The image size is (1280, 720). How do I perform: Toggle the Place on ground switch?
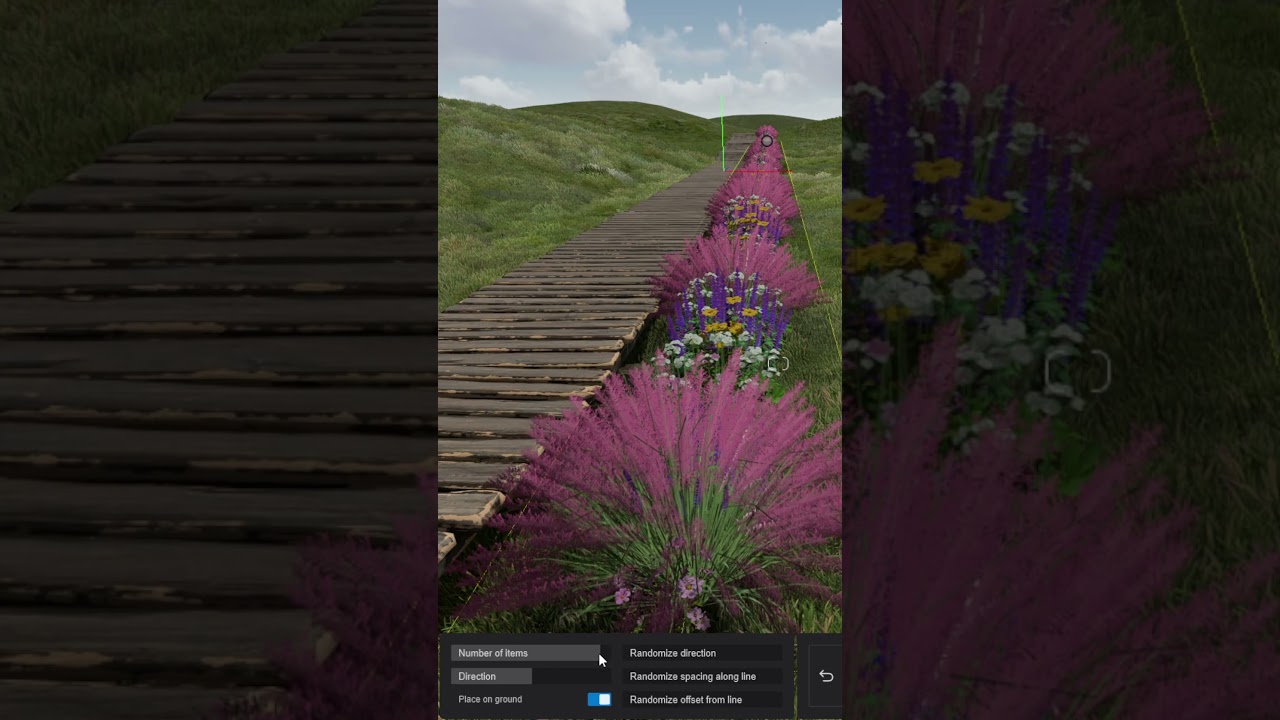pos(599,699)
